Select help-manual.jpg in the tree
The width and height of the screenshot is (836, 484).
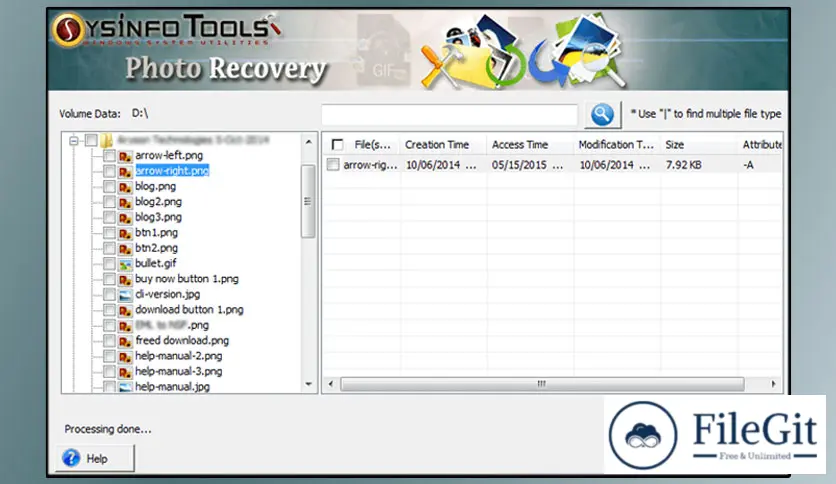[x=172, y=386]
